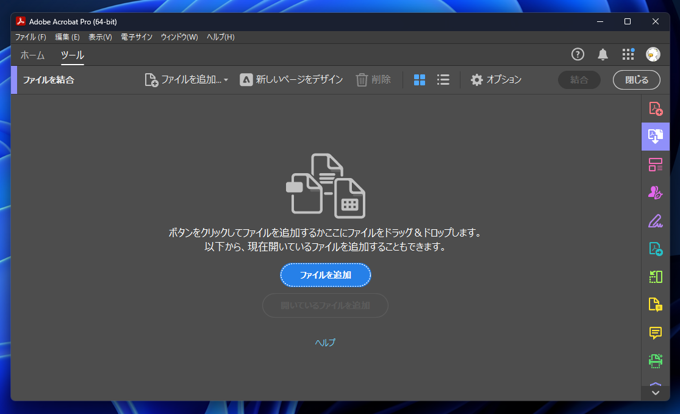Click the blue ファイルを追加 button
Viewport: 680px width, 414px height.
click(x=325, y=275)
